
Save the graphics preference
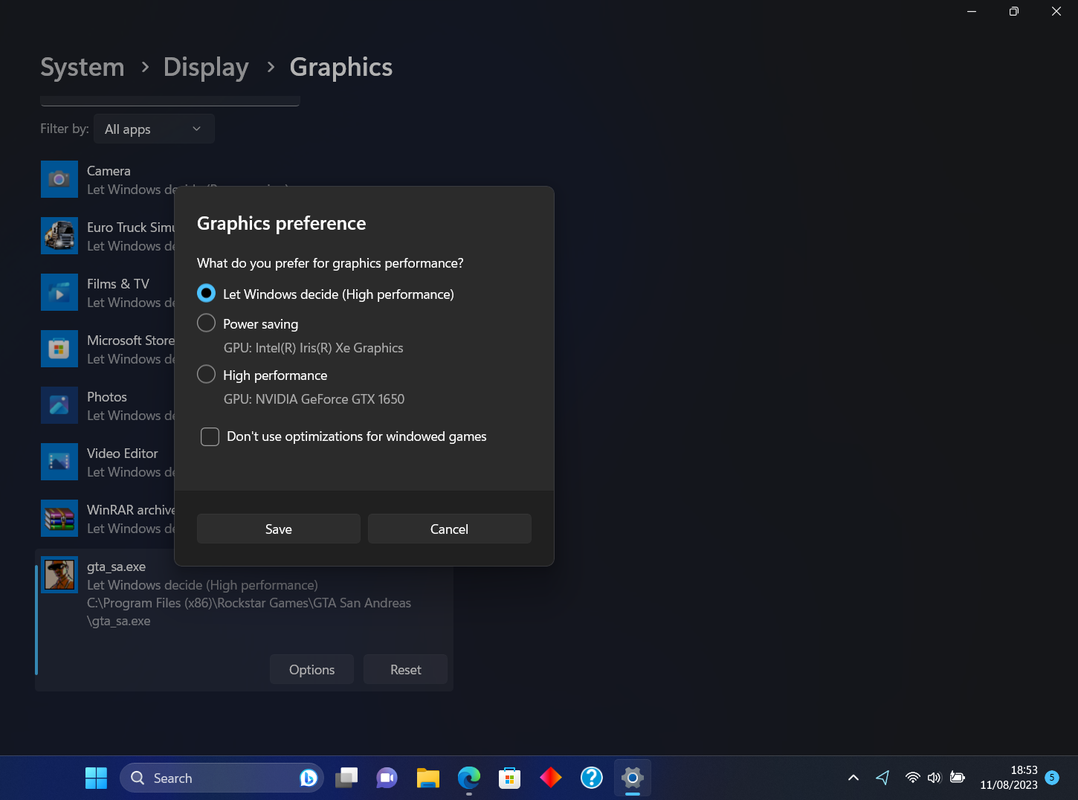point(278,529)
